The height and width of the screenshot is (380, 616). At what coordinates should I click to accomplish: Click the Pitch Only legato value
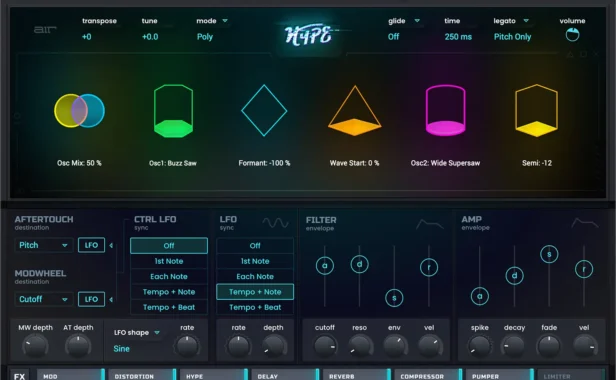pos(513,37)
